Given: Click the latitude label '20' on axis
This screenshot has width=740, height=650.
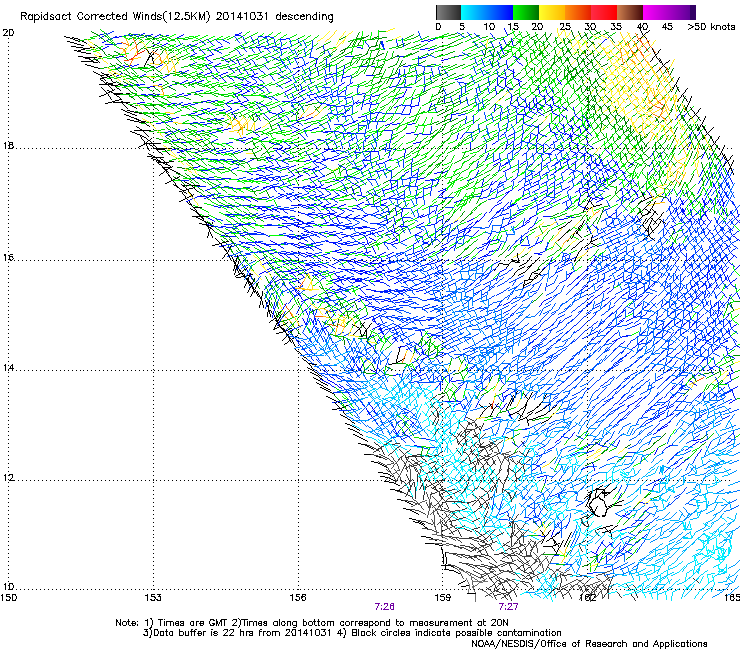Looking at the screenshot, I should tap(8, 33).
